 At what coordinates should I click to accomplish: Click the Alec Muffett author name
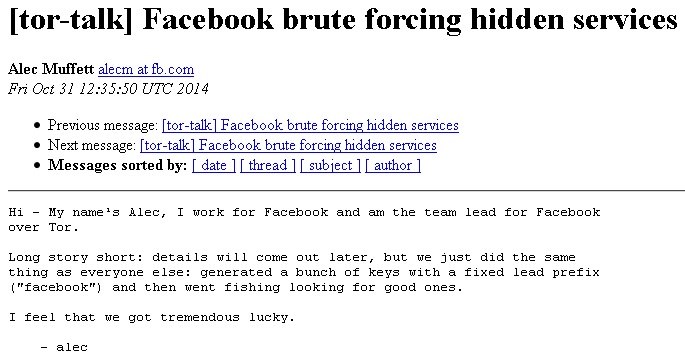coord(51,69)
